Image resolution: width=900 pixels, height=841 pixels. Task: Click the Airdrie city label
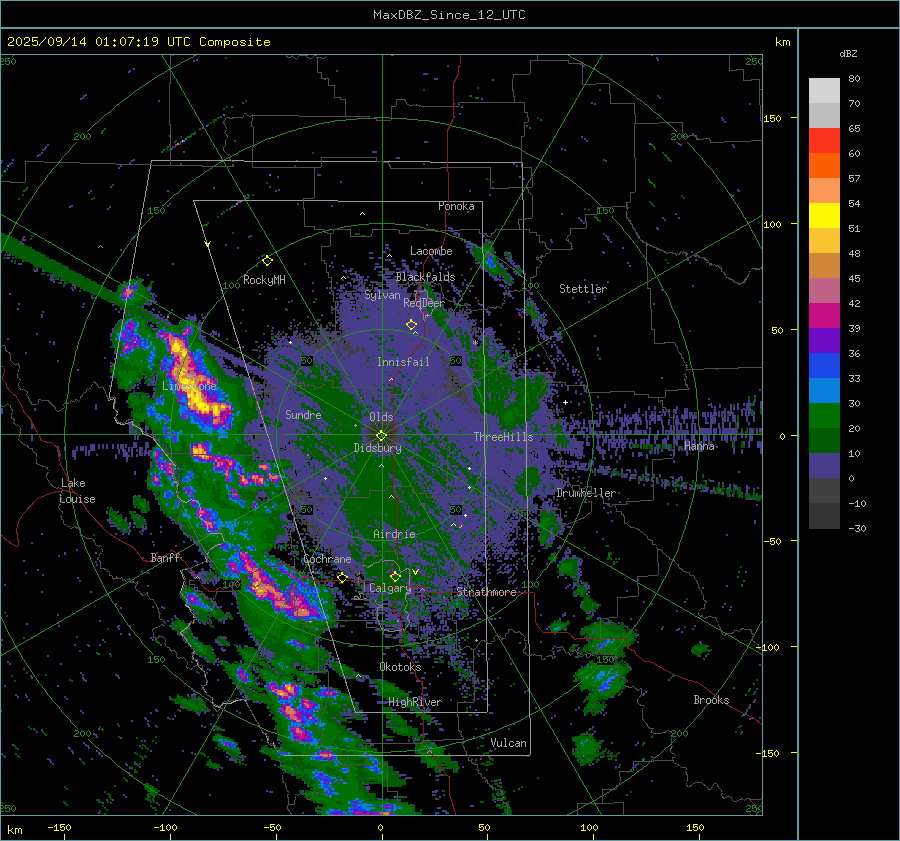[394, 534]
